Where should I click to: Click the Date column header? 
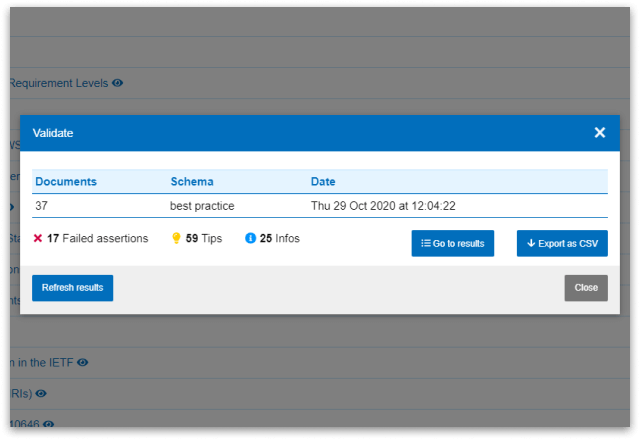[323, 182]
